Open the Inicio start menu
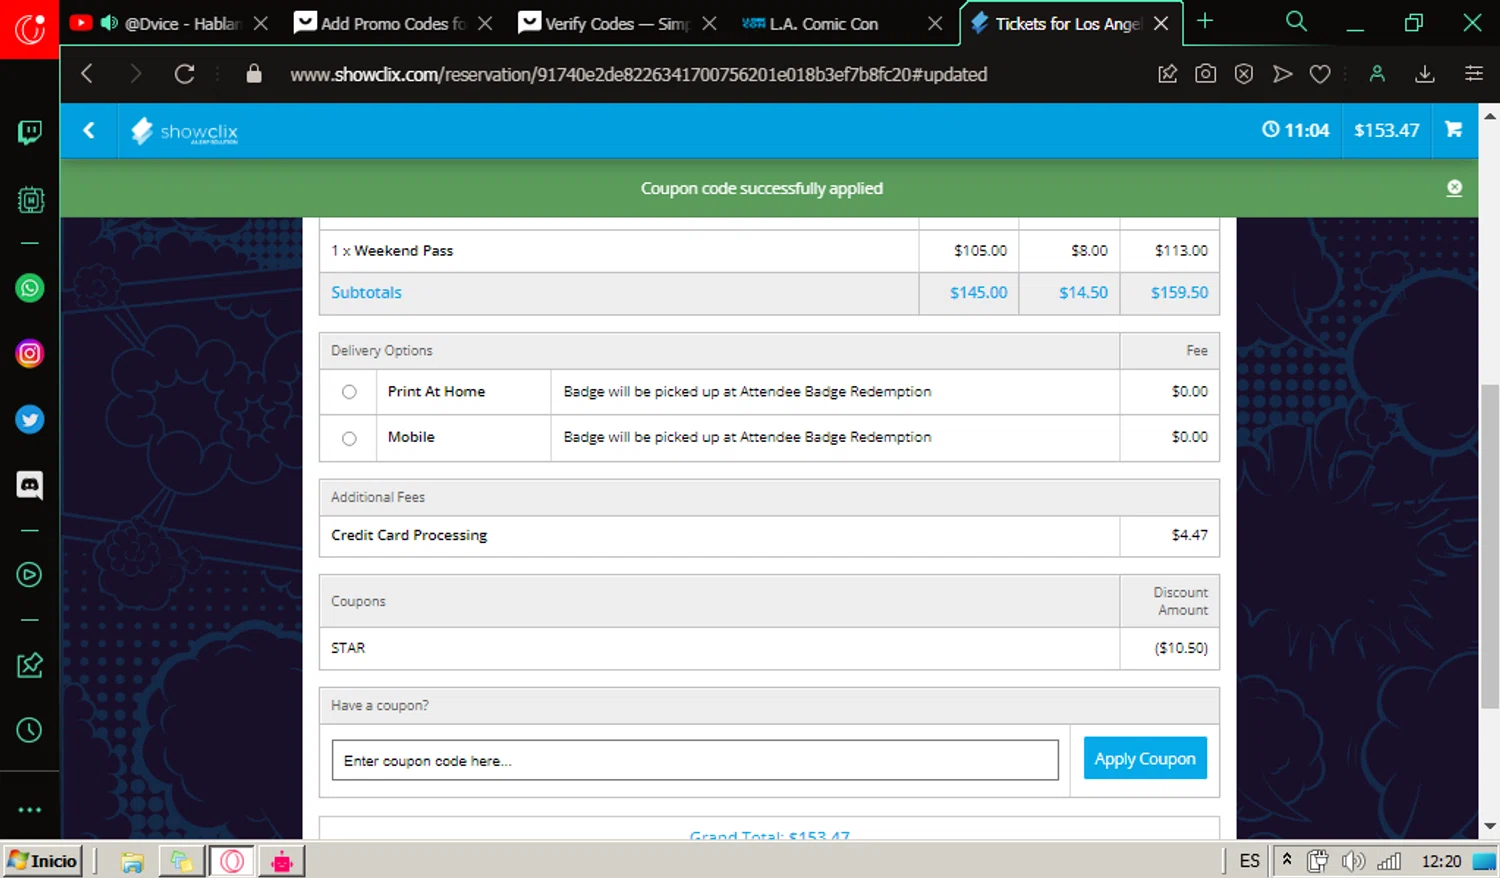This screenshot has height=878, width=1500. 42,861
